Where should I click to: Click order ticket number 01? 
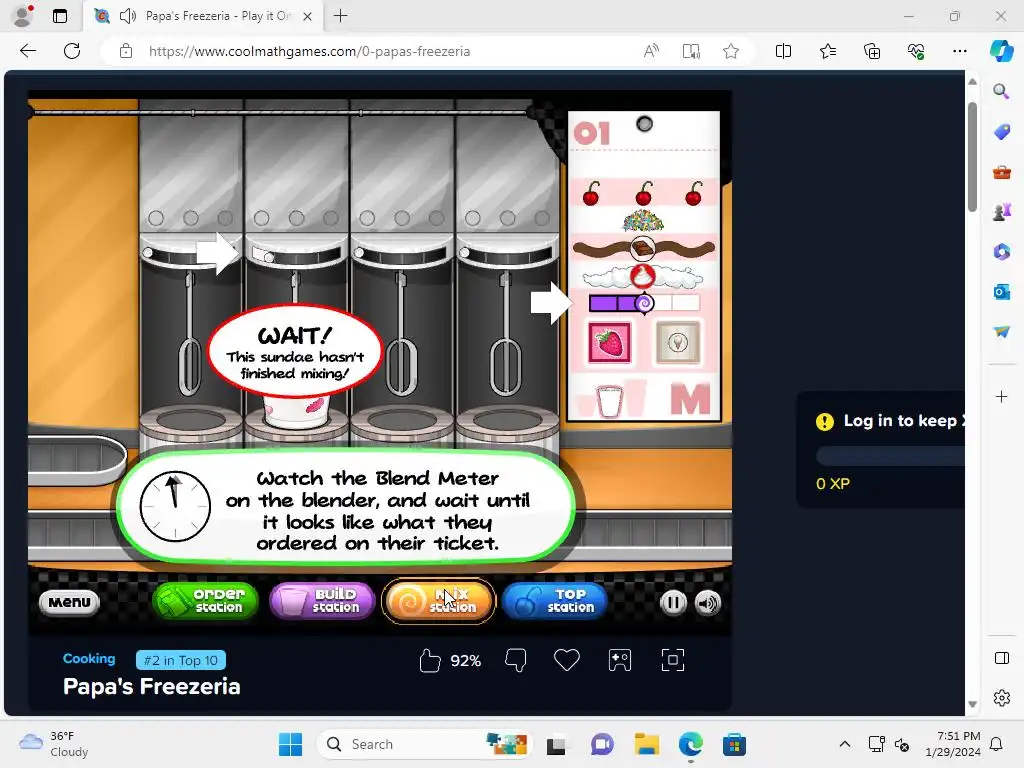592,134
